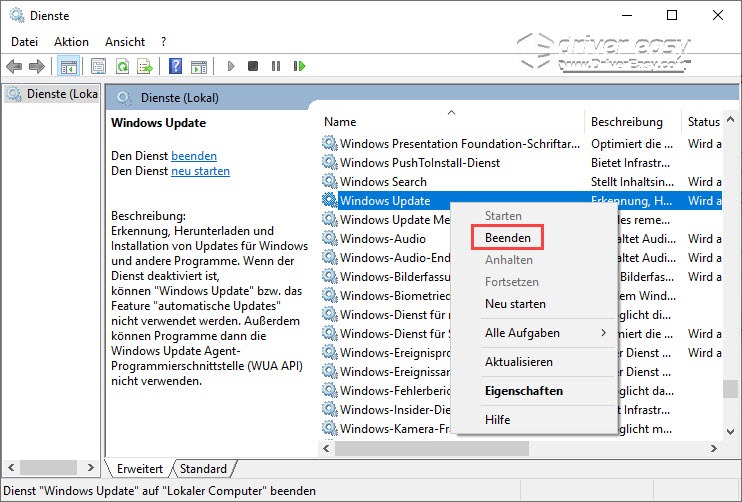742x502 pixels.
Task: Click the gear icon beside Windows Update
Action: click(x=329, y=200)
